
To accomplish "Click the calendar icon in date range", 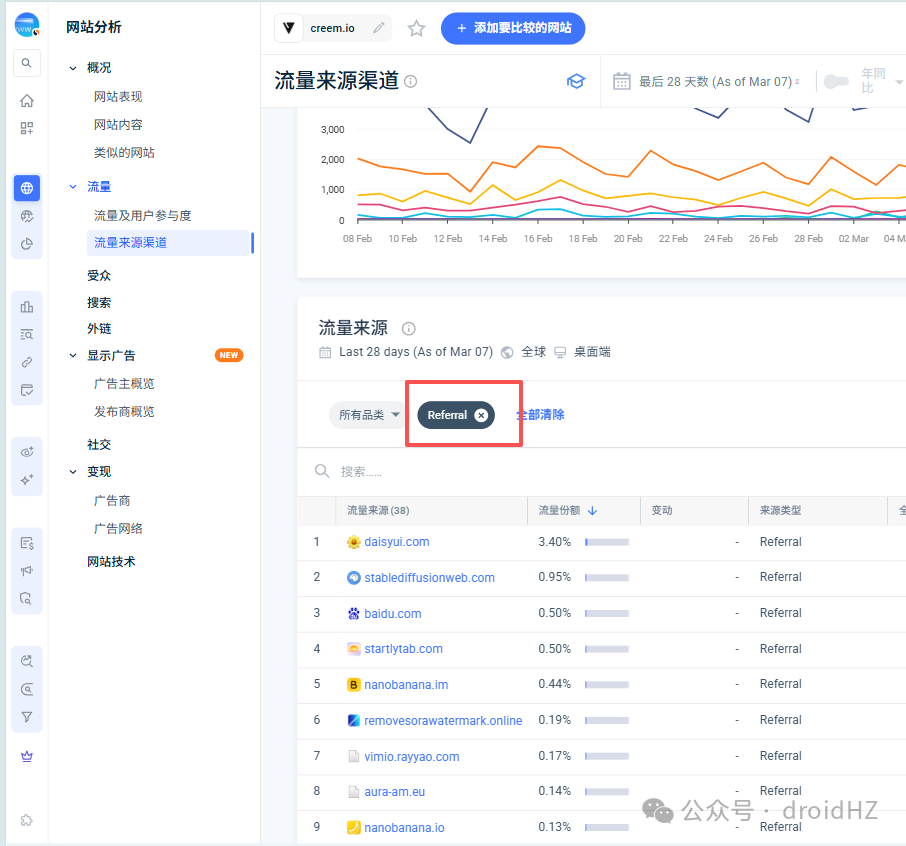I will (x=621, y=81).
